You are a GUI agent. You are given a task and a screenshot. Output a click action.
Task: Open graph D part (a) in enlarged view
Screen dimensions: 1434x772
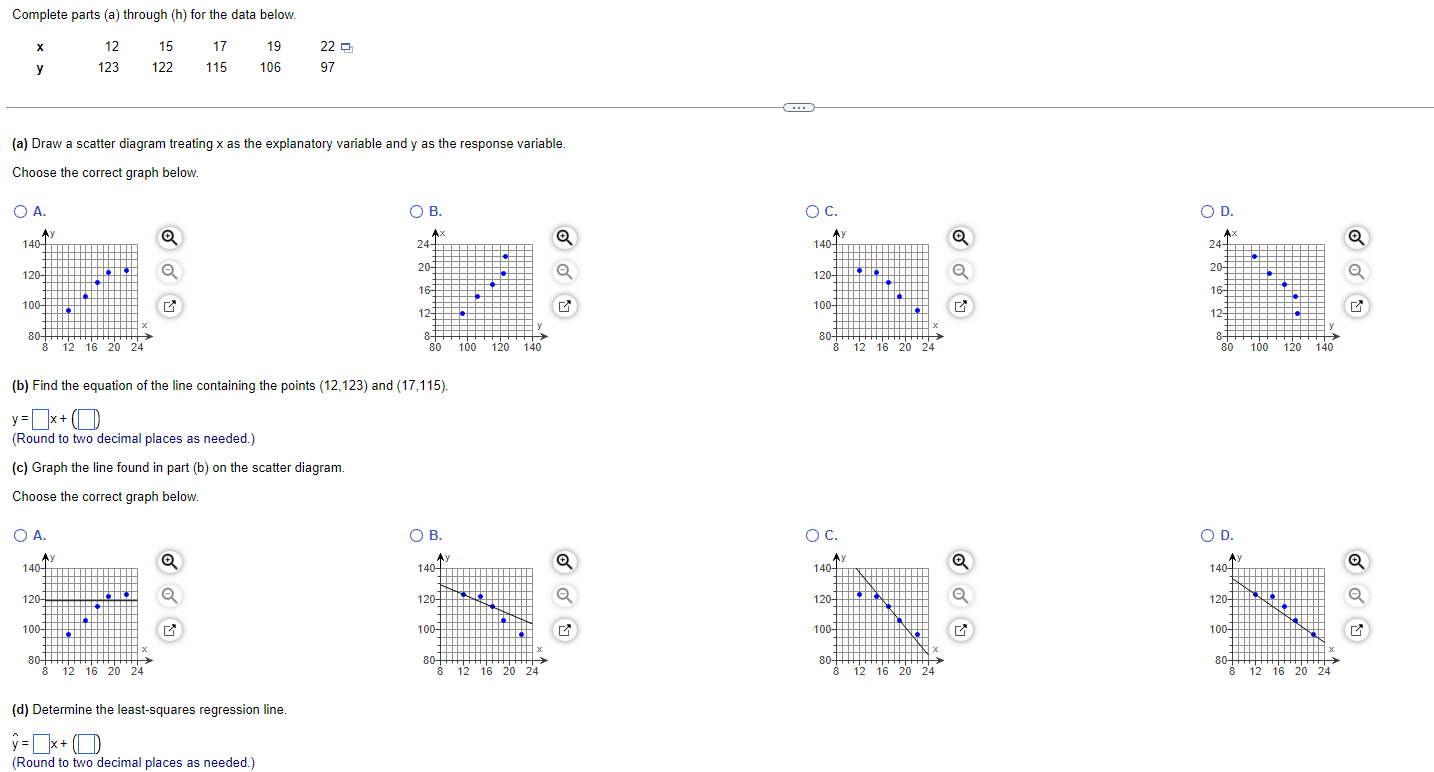coord(1356,305)
